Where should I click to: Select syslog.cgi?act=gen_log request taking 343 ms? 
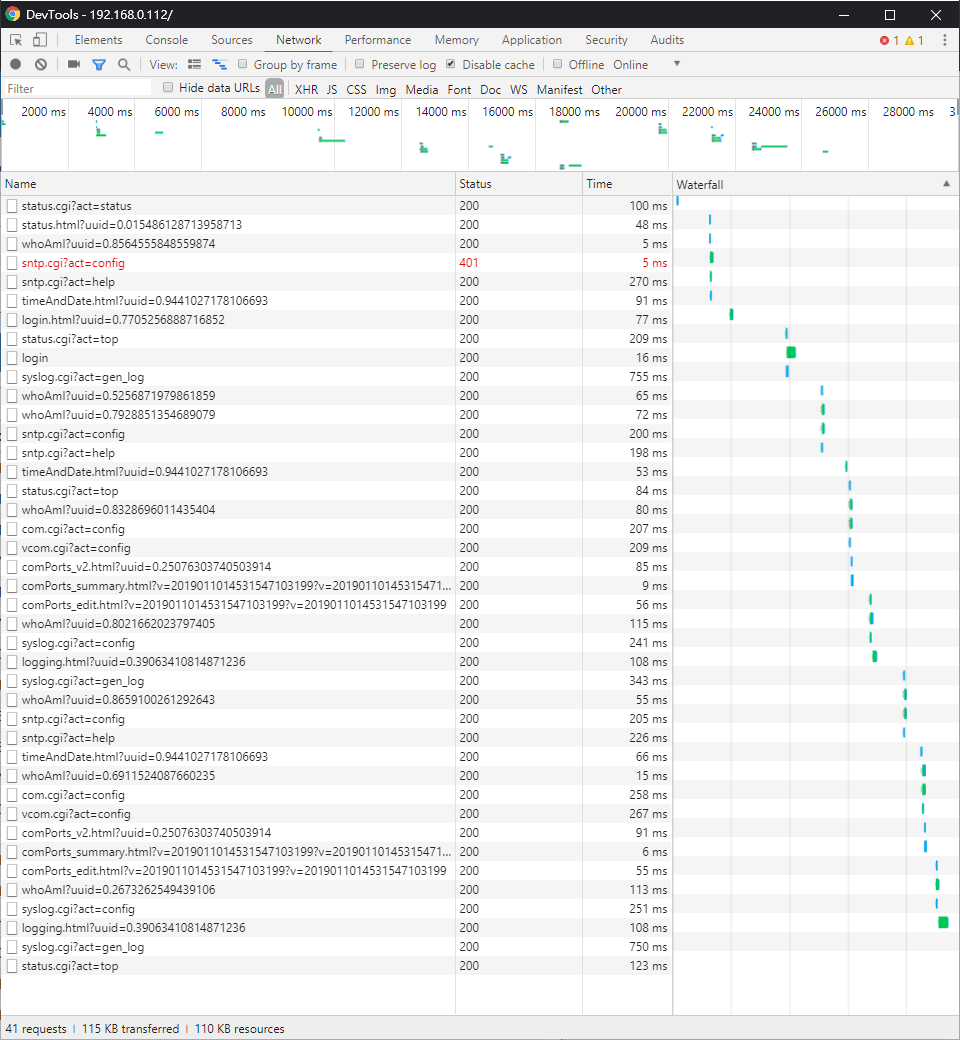pos(336,681)
